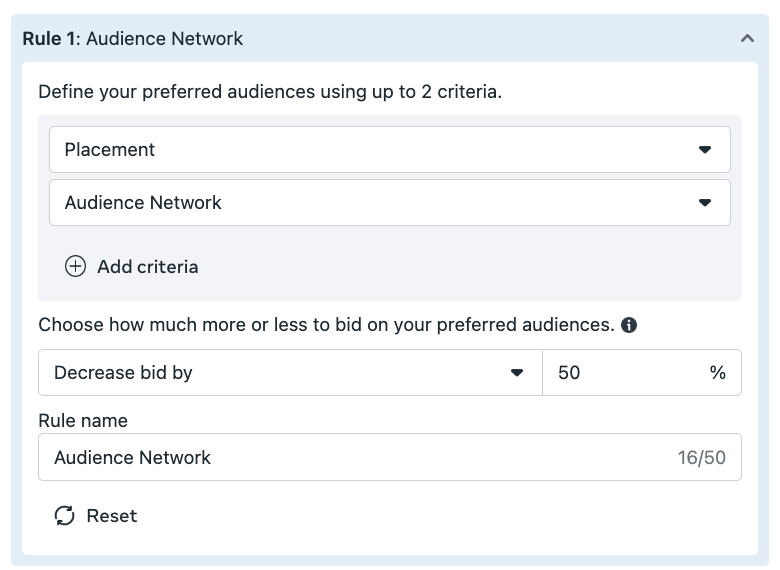Click the 'Choose how much more or less' text

coord(326,325)
